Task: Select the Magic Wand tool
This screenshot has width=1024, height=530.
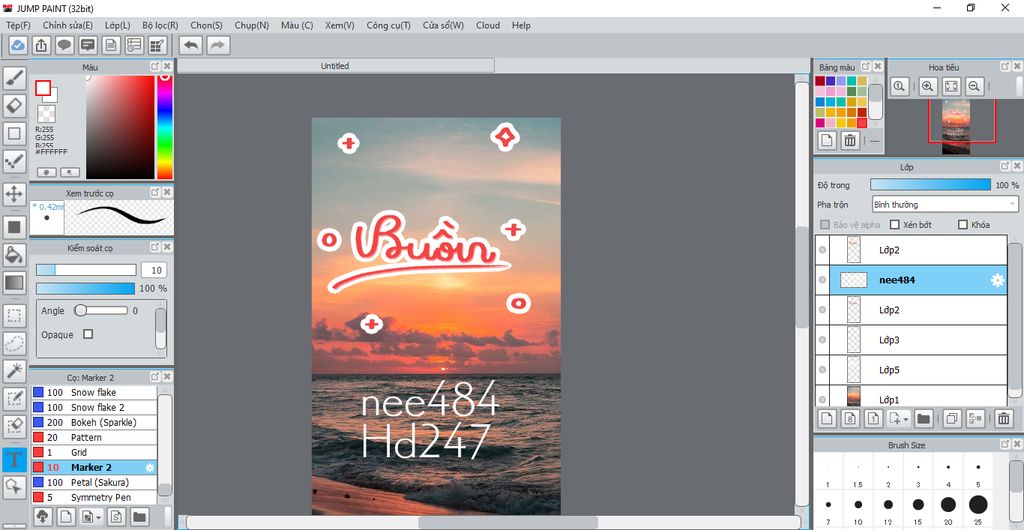Action: pyautogui.click(x=14, y=371)
